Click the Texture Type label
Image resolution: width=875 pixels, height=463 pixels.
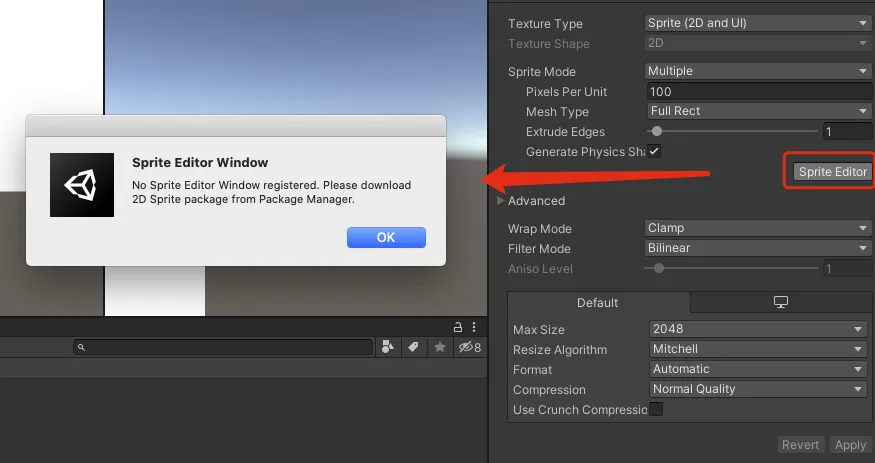pyautogui.click(x=545, y=23)
